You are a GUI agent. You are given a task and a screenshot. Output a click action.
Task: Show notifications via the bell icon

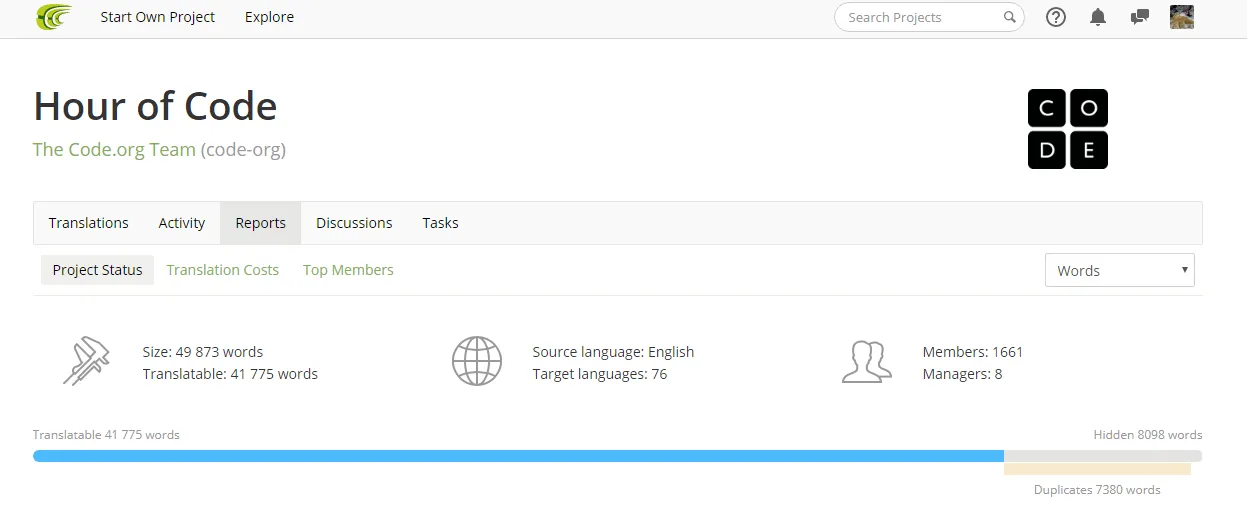click(x=1098, y=17)
